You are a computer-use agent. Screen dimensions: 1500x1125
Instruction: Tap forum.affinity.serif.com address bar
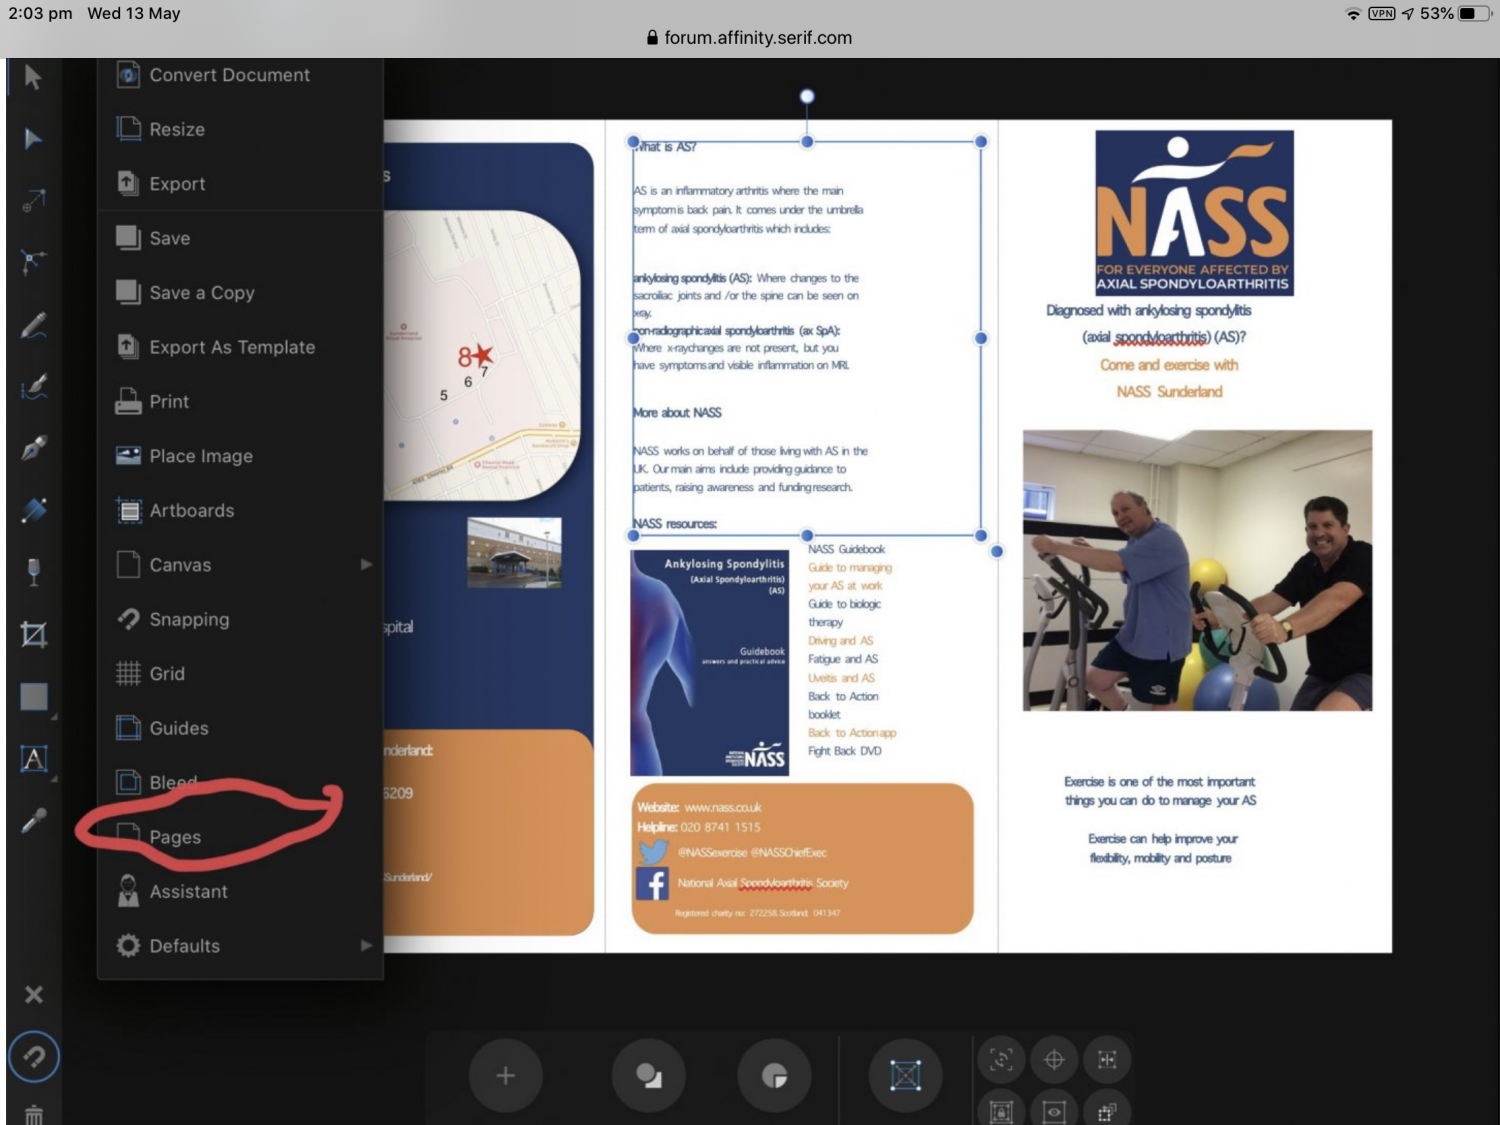(749, 38)
